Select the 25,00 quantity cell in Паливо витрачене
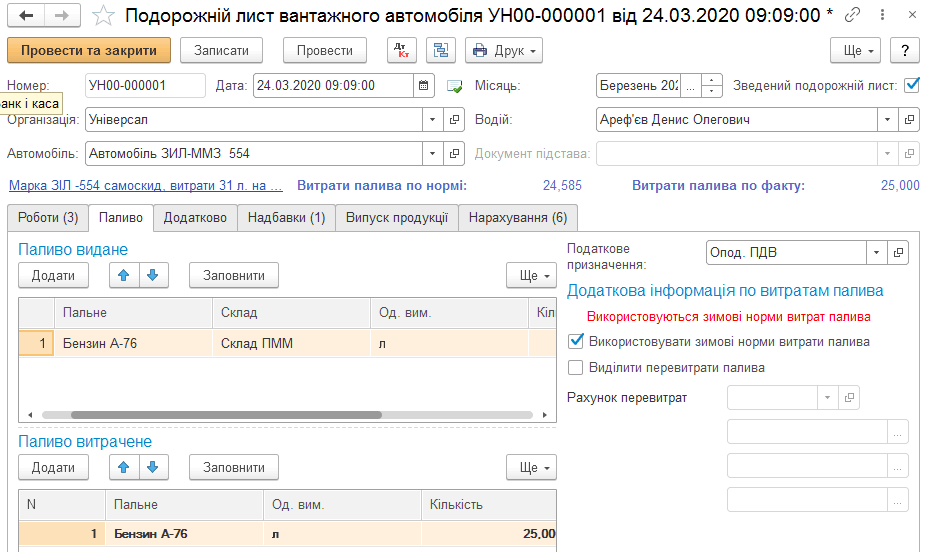Image resolution: width=928 pixels, height=552 pixels. (489, 534)
